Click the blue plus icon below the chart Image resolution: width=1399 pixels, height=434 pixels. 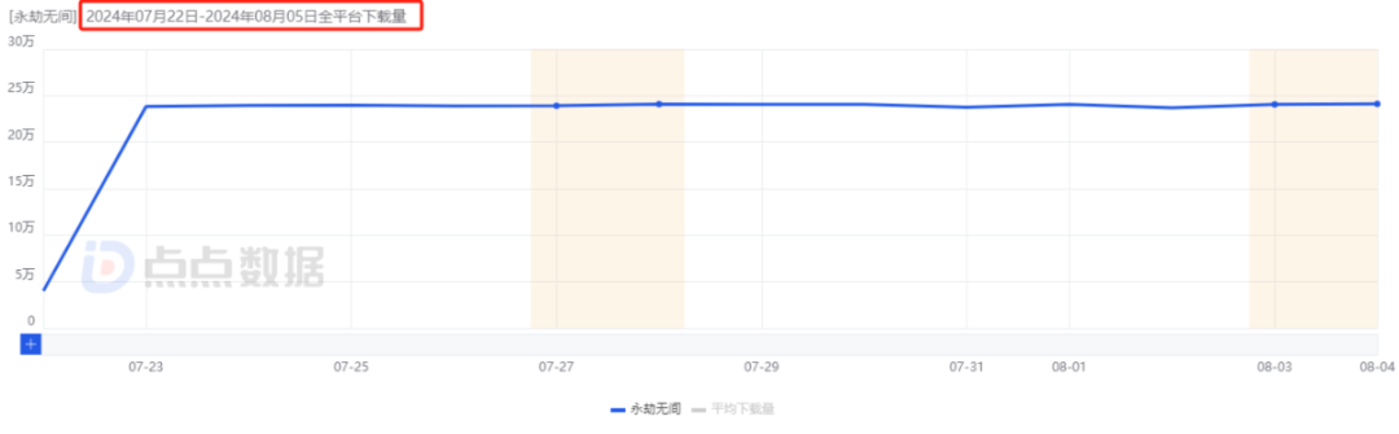(x=31, y=344)
